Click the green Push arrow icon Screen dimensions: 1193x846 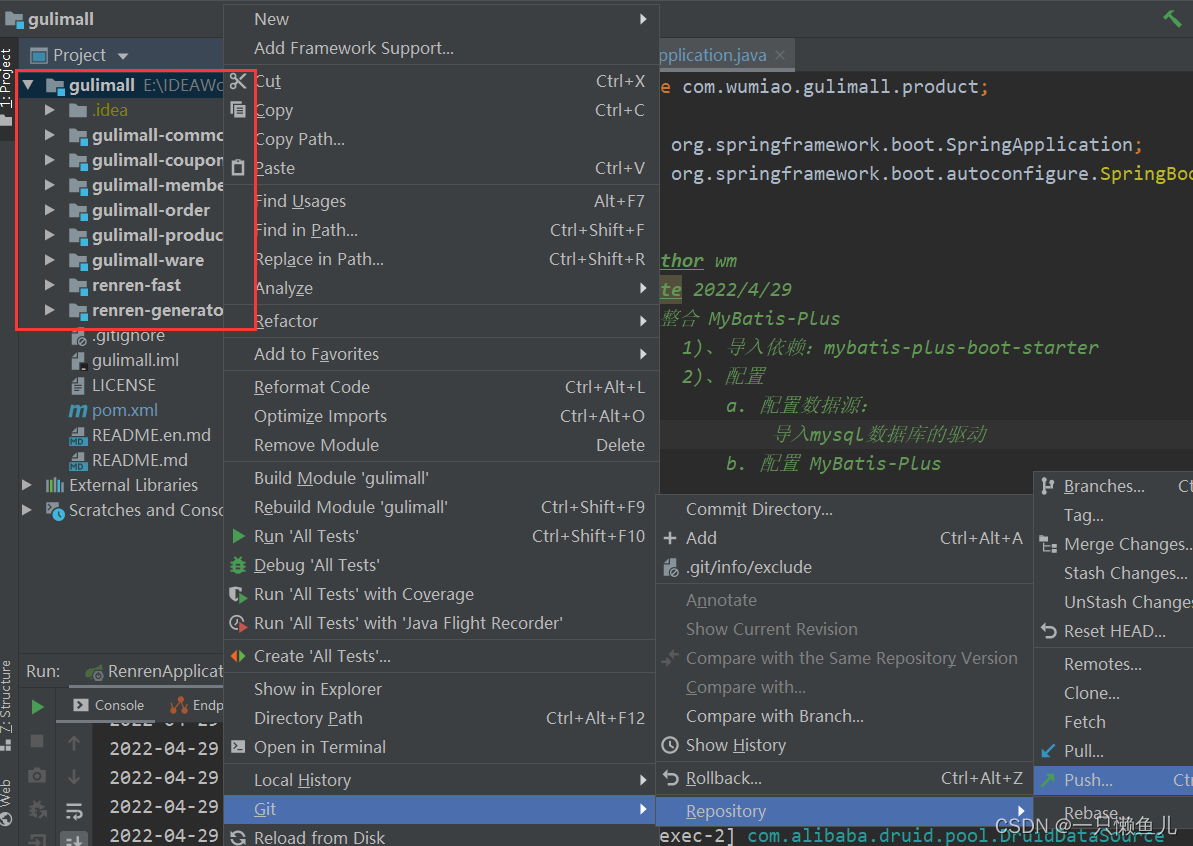pos(1048,780)
